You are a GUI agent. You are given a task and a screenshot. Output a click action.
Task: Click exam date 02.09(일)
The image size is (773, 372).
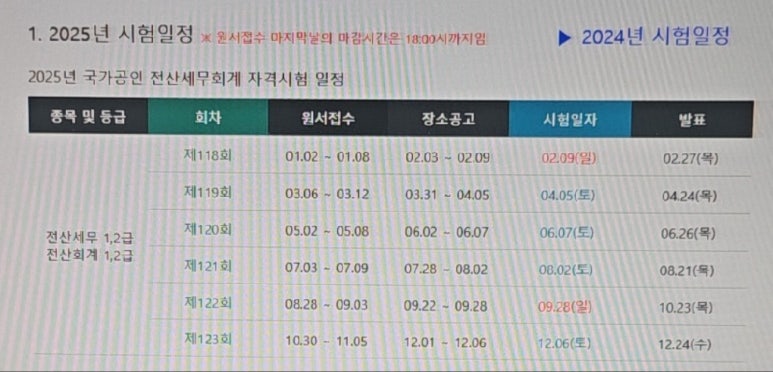coord(569,159)
